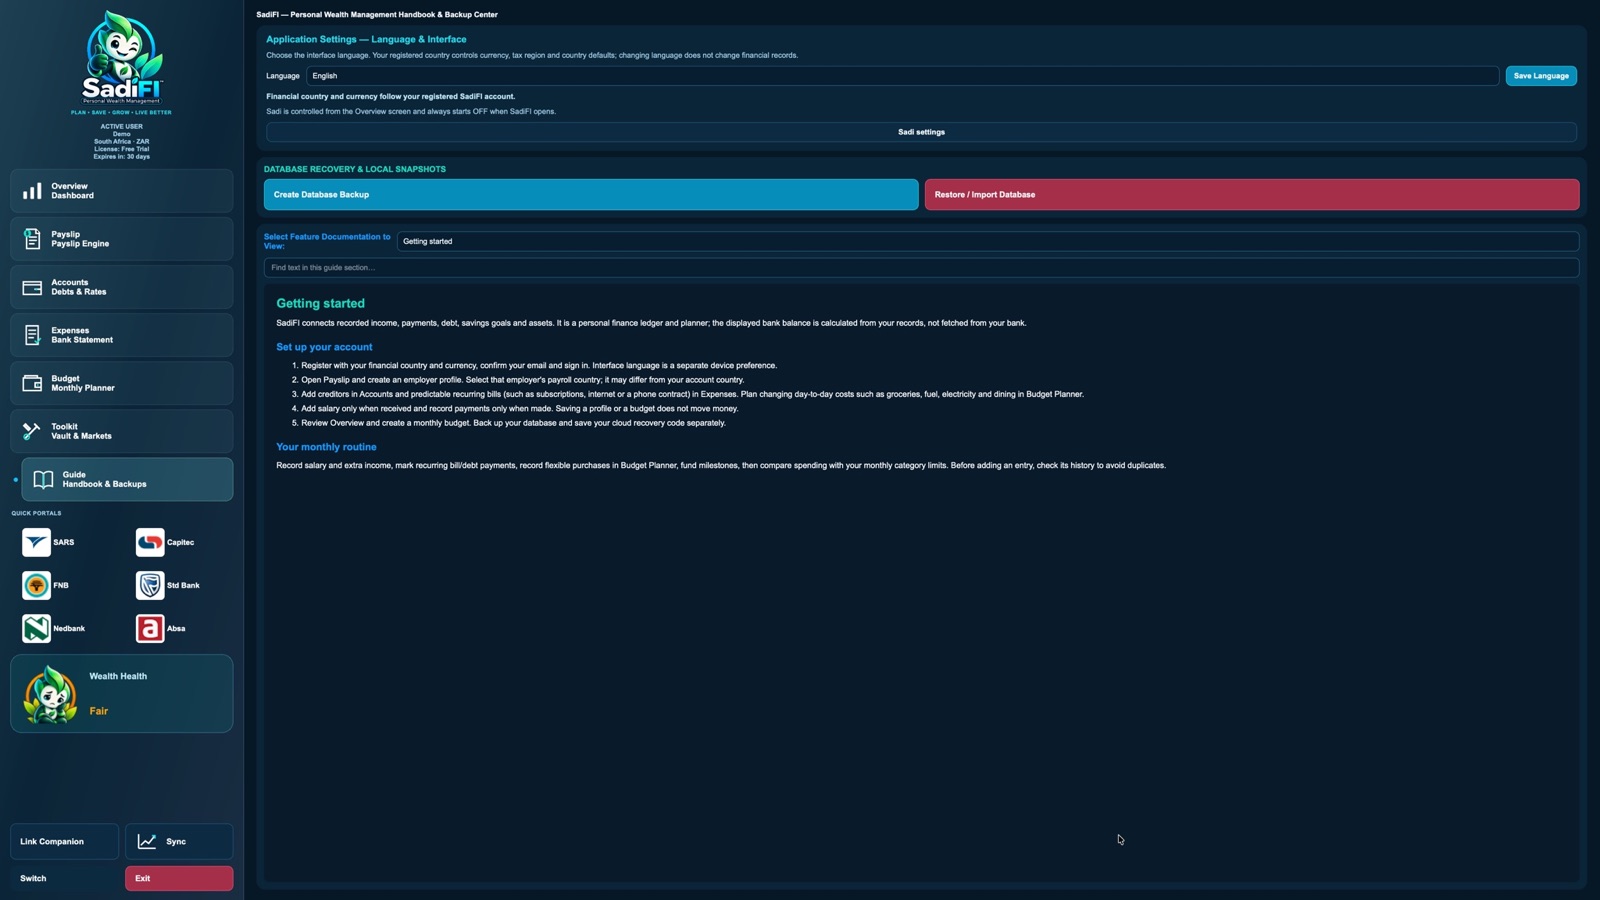Image resolution: width=1600 pixels, height=900 pixels.
Task: Click the Switch user button
Action: [x=64, y=878]
